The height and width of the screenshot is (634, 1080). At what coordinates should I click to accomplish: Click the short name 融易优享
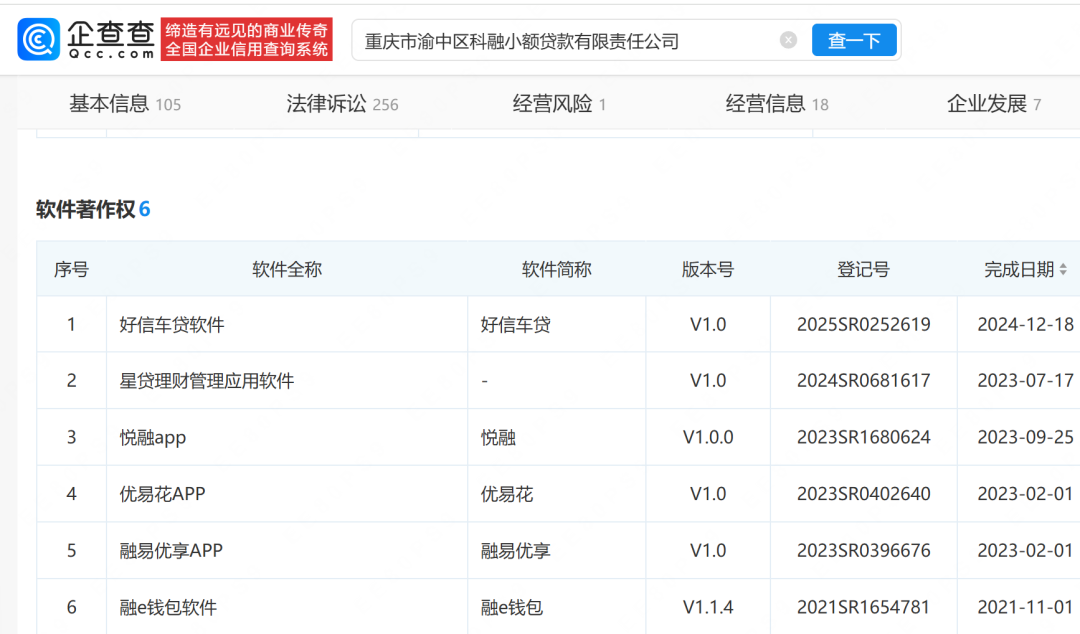[x=516, y=551]
